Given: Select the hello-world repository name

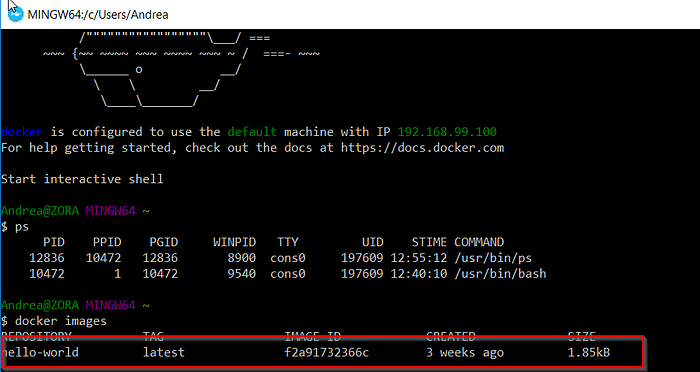Looking at the screenshot, I should (x=40, y=353).
